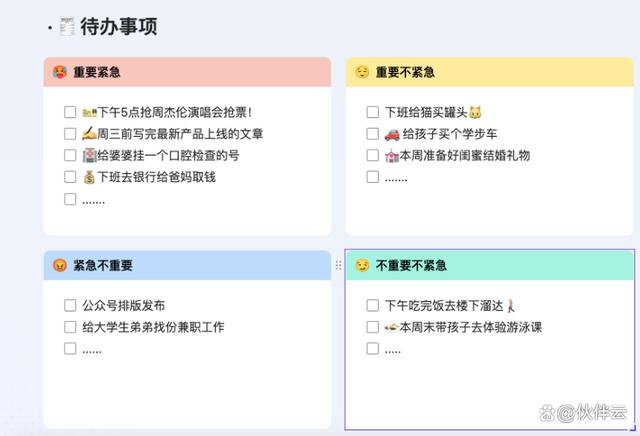The height and width of the screenshot is (436, 640).
Task: Click the drag handle beside 不重要不紧急 card
Action: point(338,266)
